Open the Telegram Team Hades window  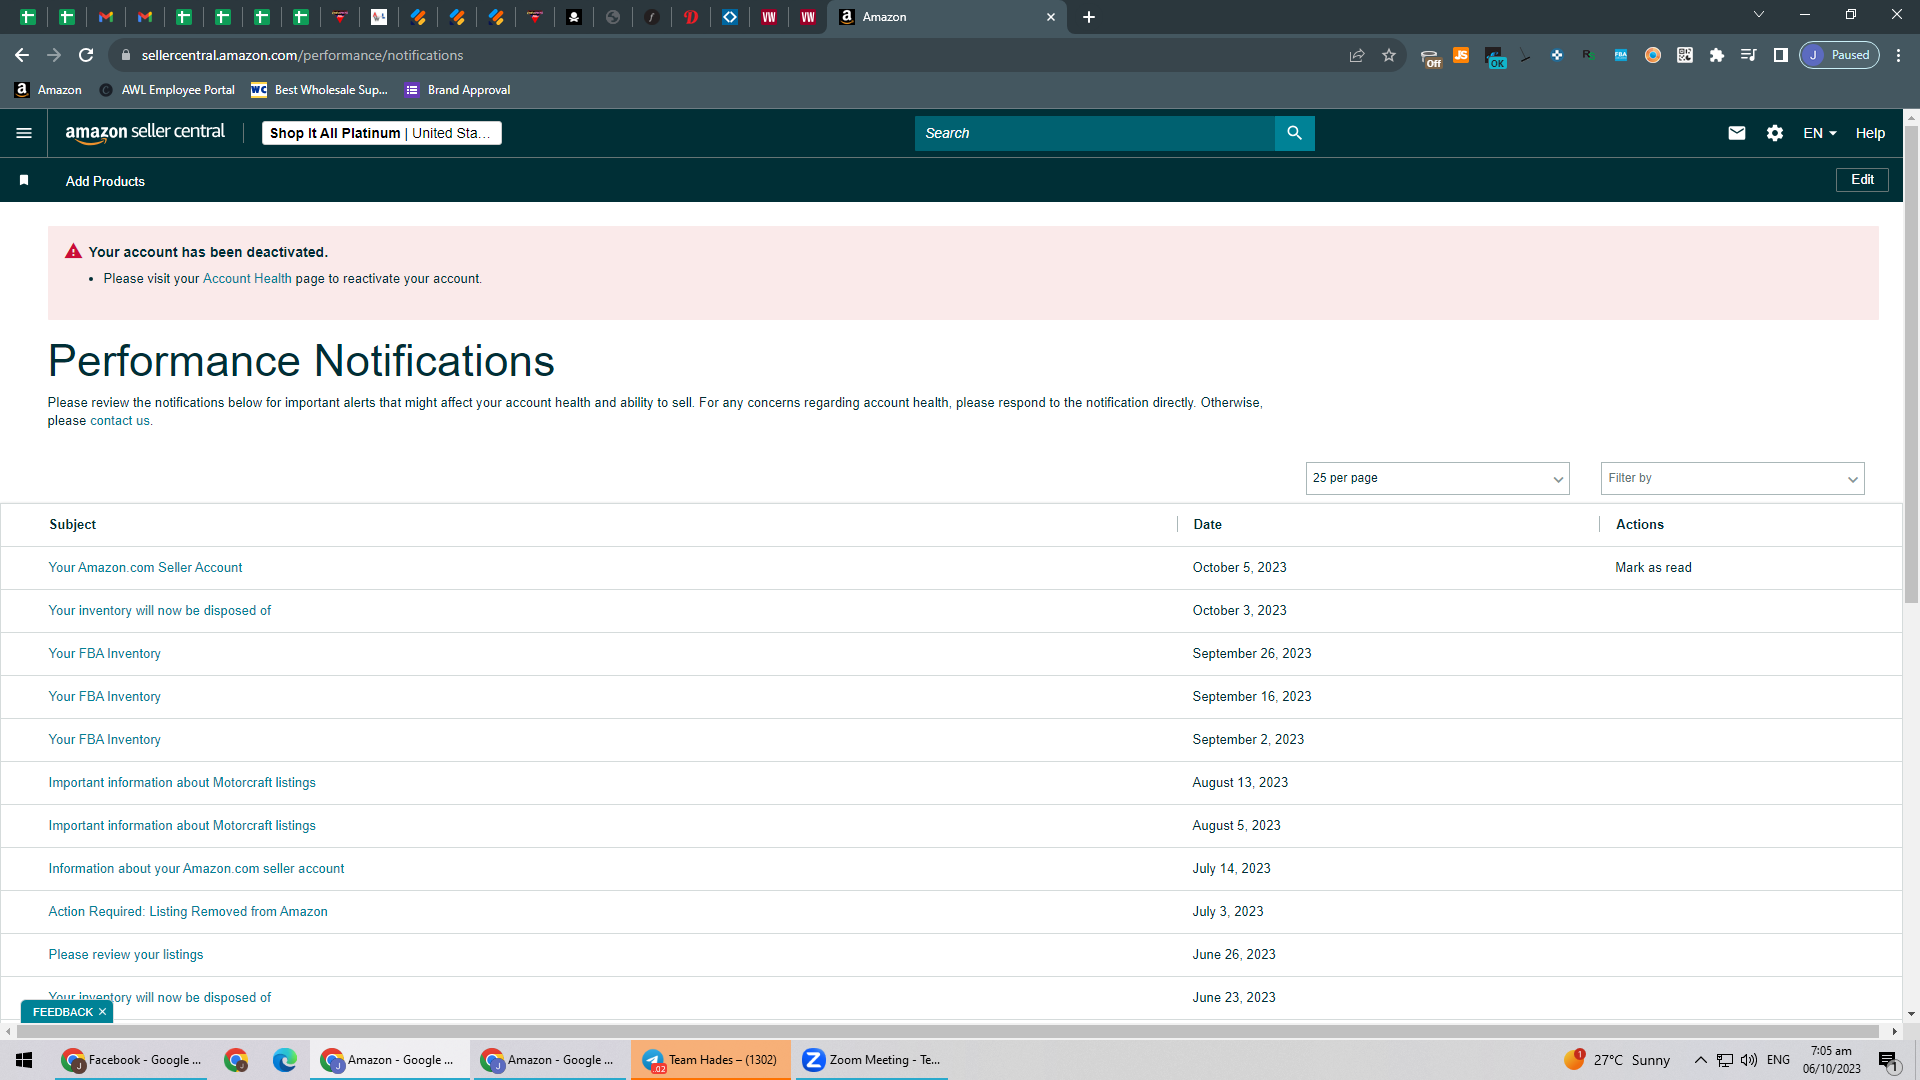(x=711, y=1060)
